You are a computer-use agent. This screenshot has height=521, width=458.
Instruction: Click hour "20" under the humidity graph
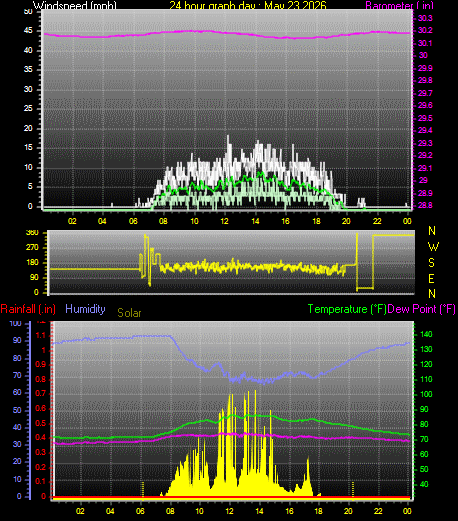coord(348,511)
